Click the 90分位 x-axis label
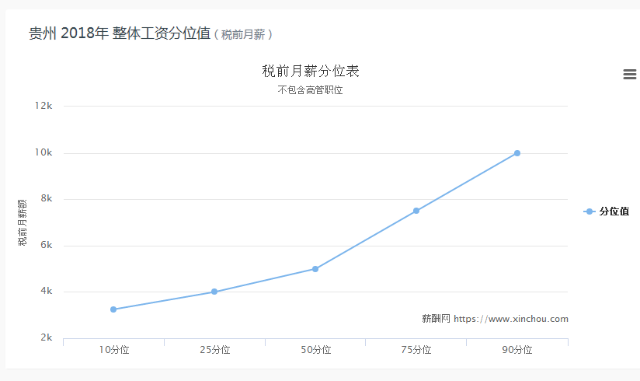The width and height of the screenshot is (640, 381). (x=517, y=350)
